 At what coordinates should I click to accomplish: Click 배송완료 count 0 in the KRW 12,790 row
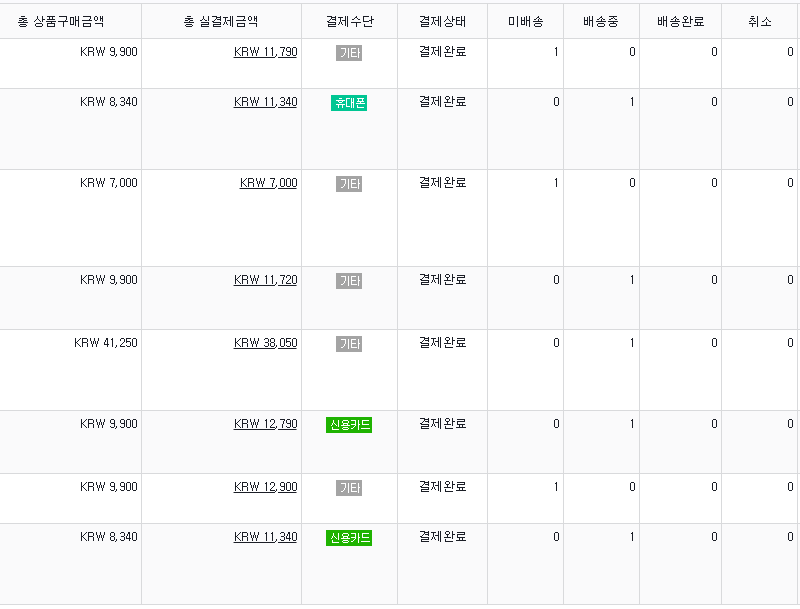(x=714, y=424)
